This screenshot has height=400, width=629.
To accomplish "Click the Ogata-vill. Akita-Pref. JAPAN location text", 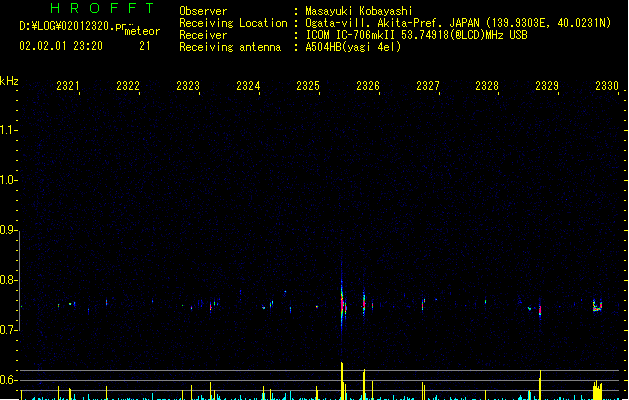I will [x=458, y=23].
